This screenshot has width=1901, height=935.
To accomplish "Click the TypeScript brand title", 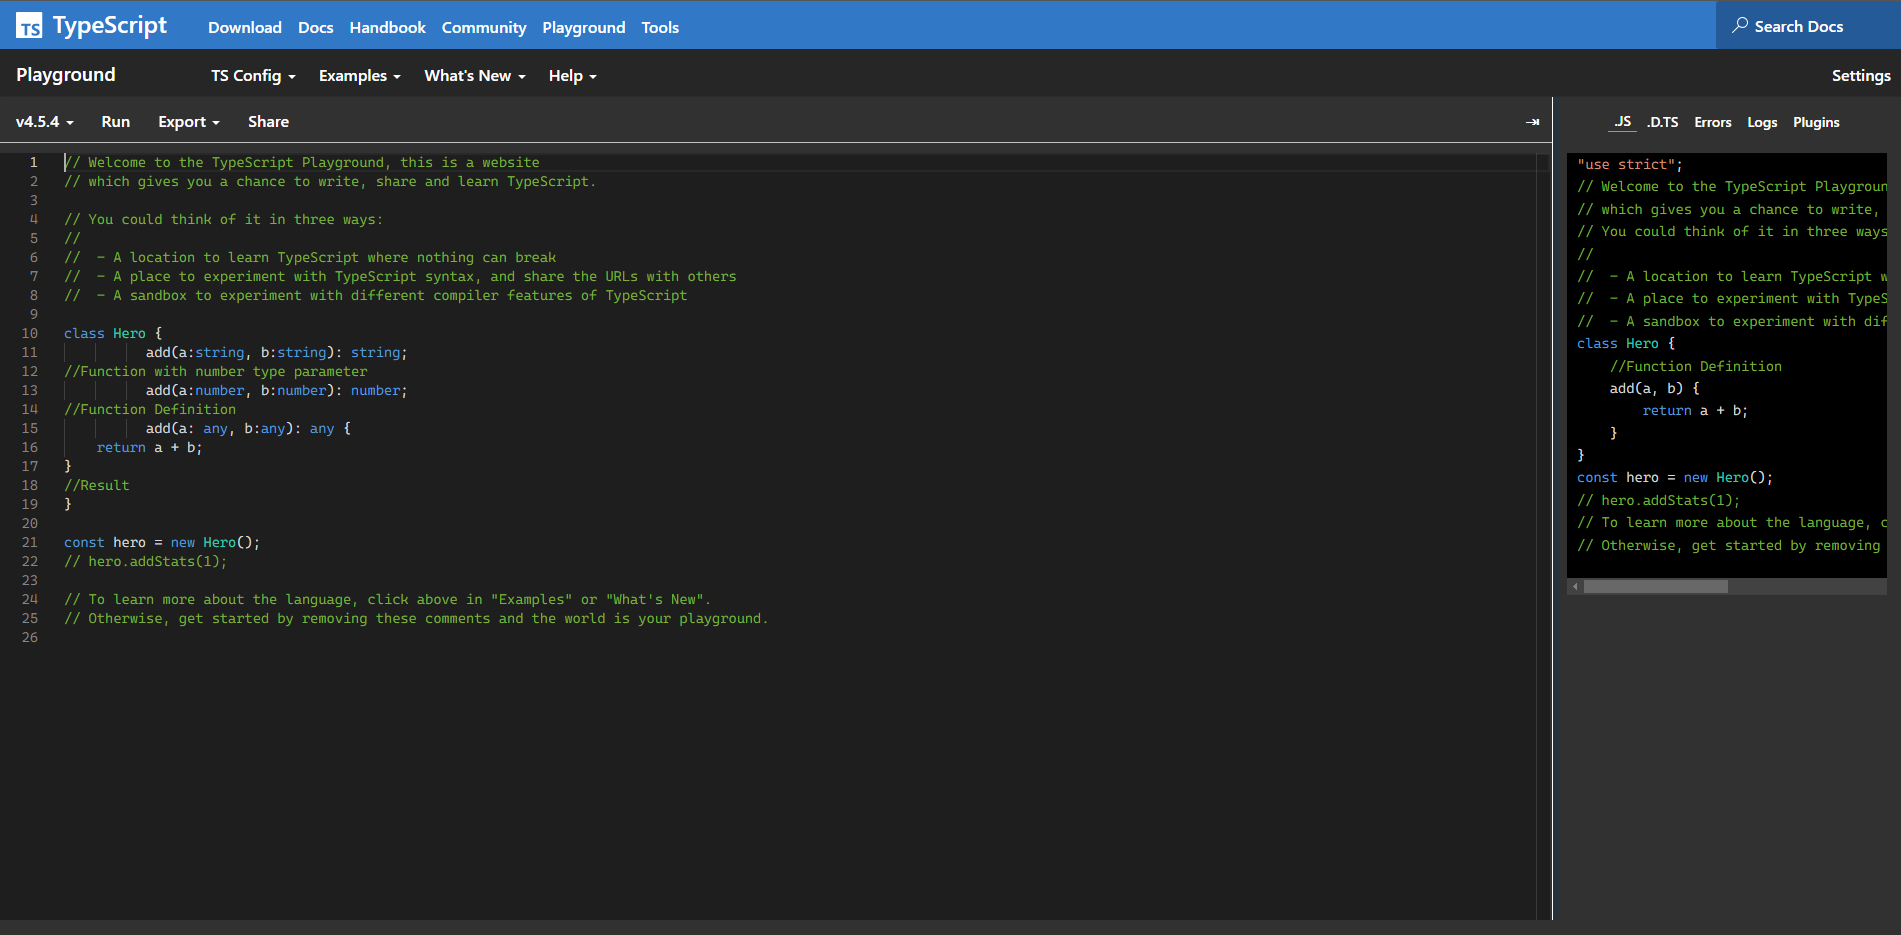I will click(x=110, y=26).
